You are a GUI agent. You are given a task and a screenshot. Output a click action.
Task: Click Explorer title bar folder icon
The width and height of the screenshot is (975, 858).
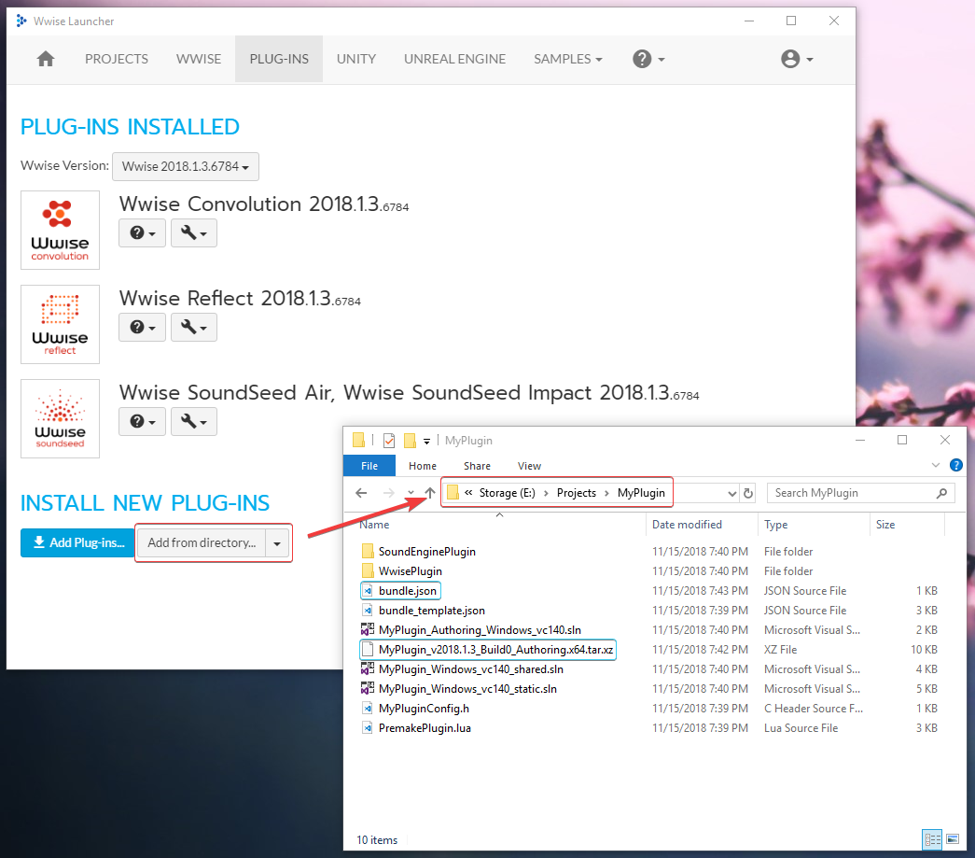(x=359, y=440)
